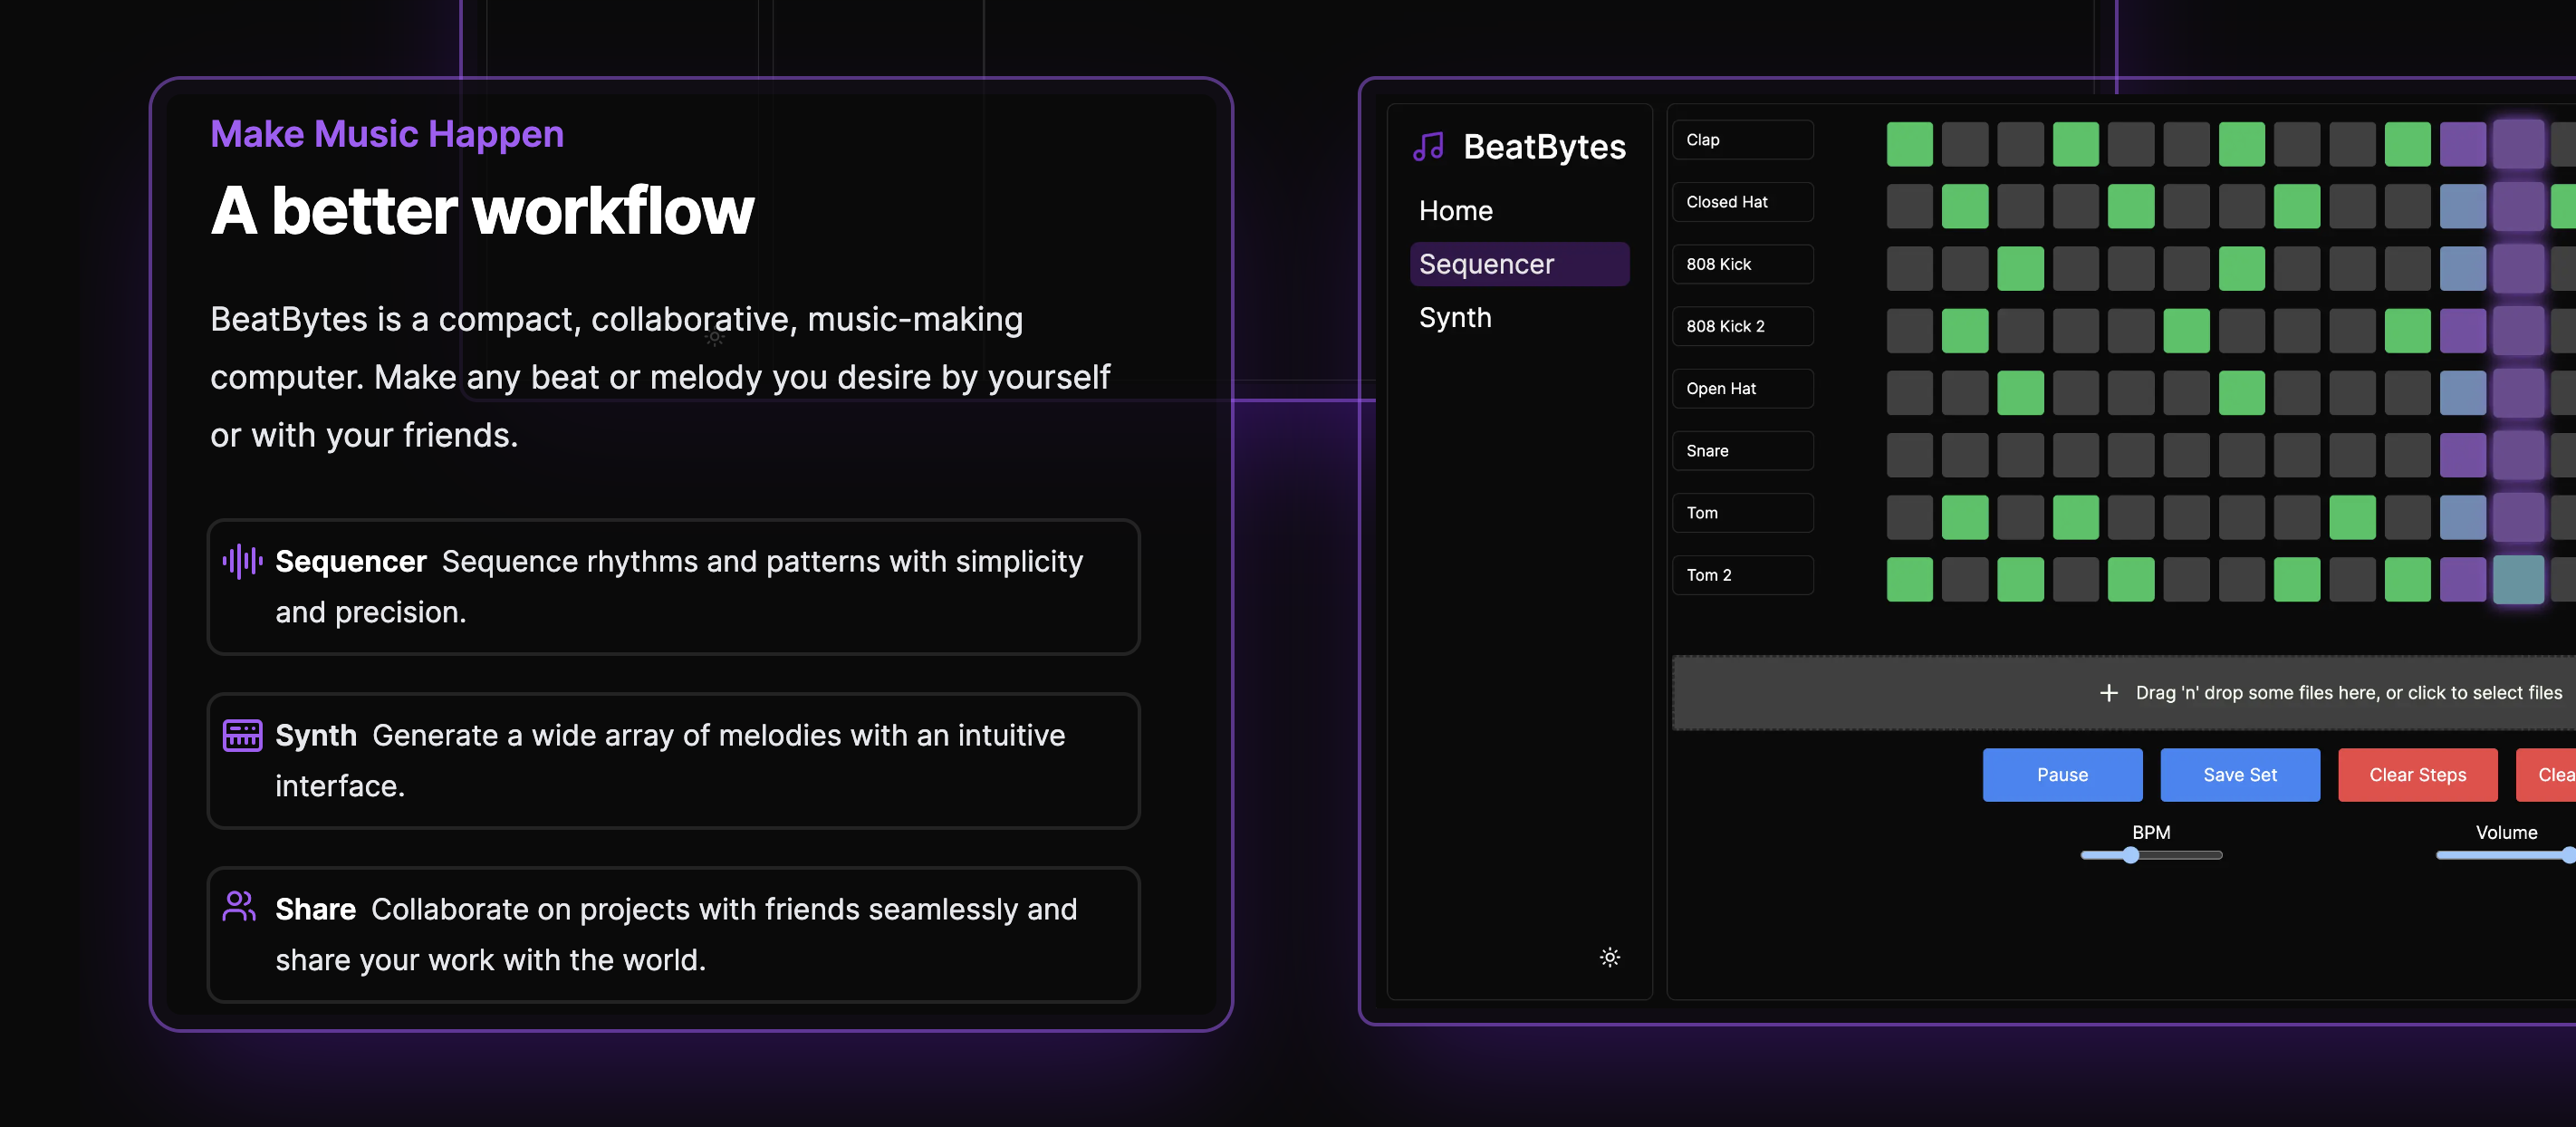
Task: Click the Save Set button
Action: coord(2239,775)
